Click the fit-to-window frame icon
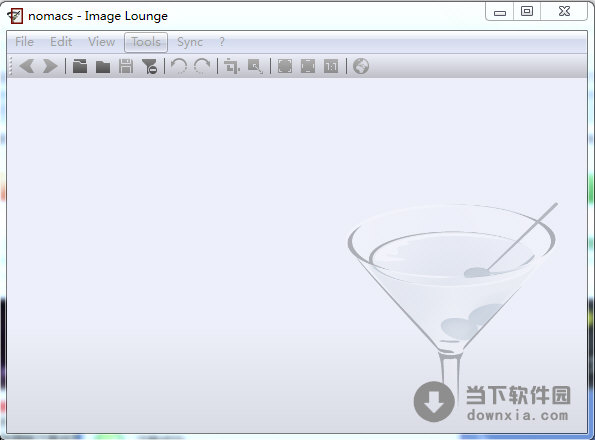The height and width of the screenshot is (440, 595). coord(308,66)
